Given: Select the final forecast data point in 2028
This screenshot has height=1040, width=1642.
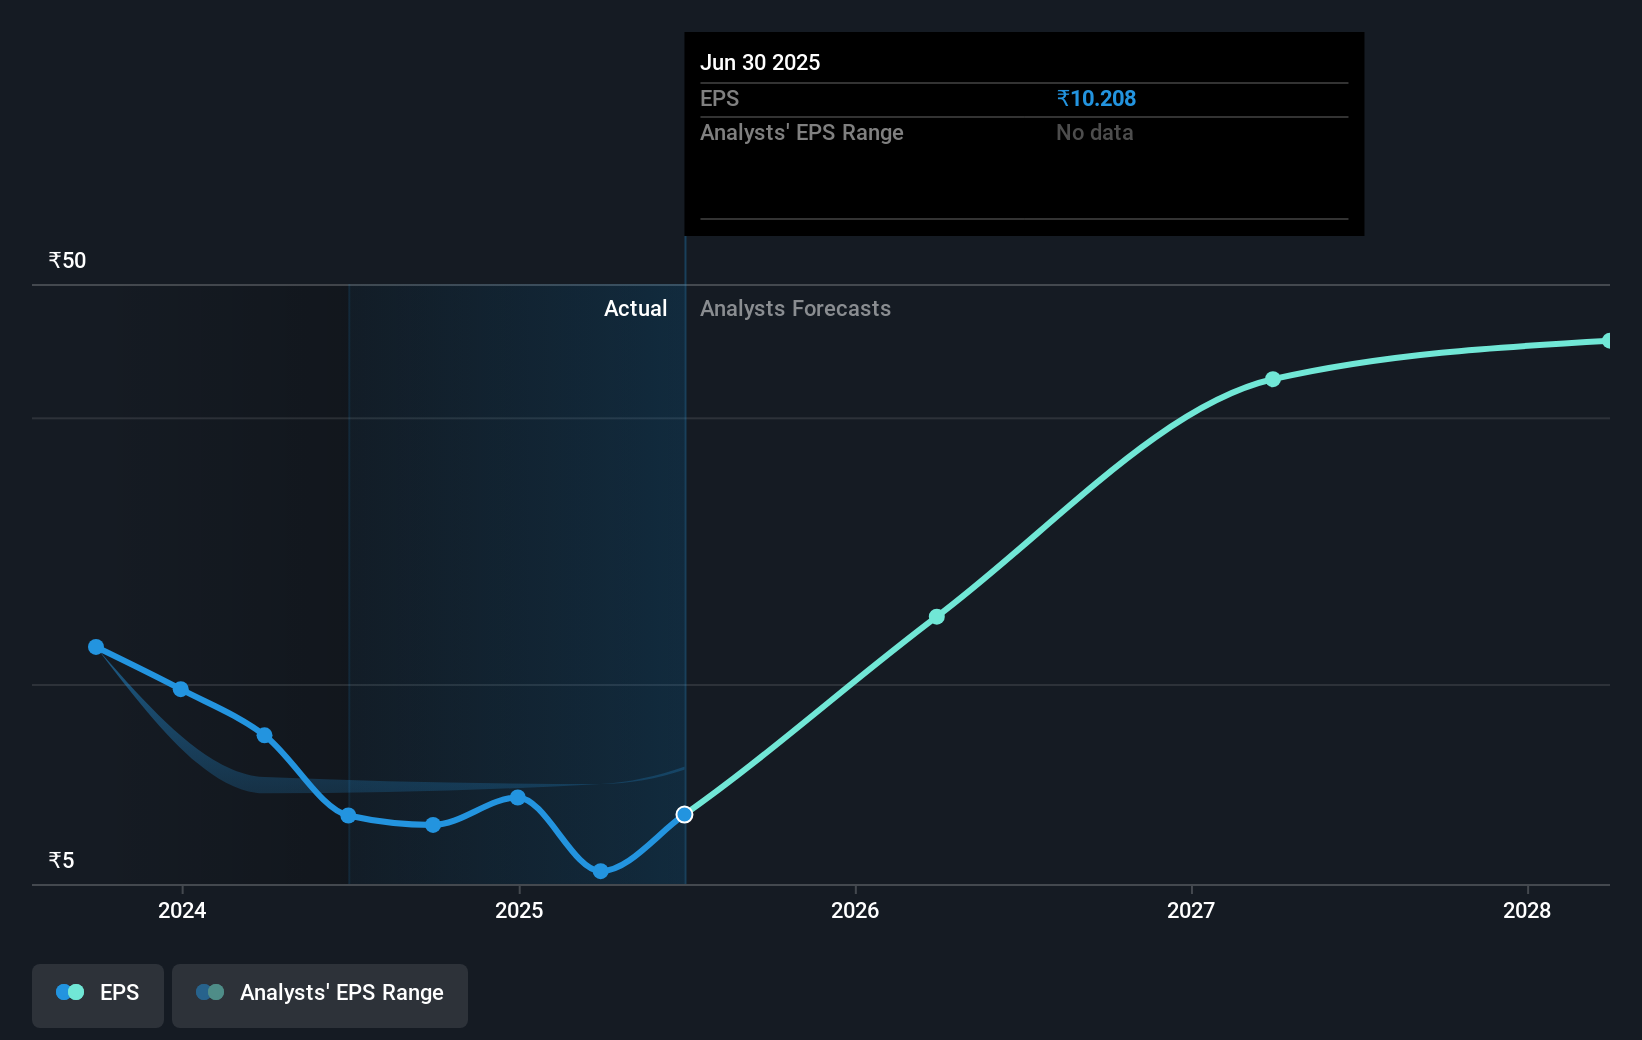Looking at the screenshot, I should (1608, 341).
